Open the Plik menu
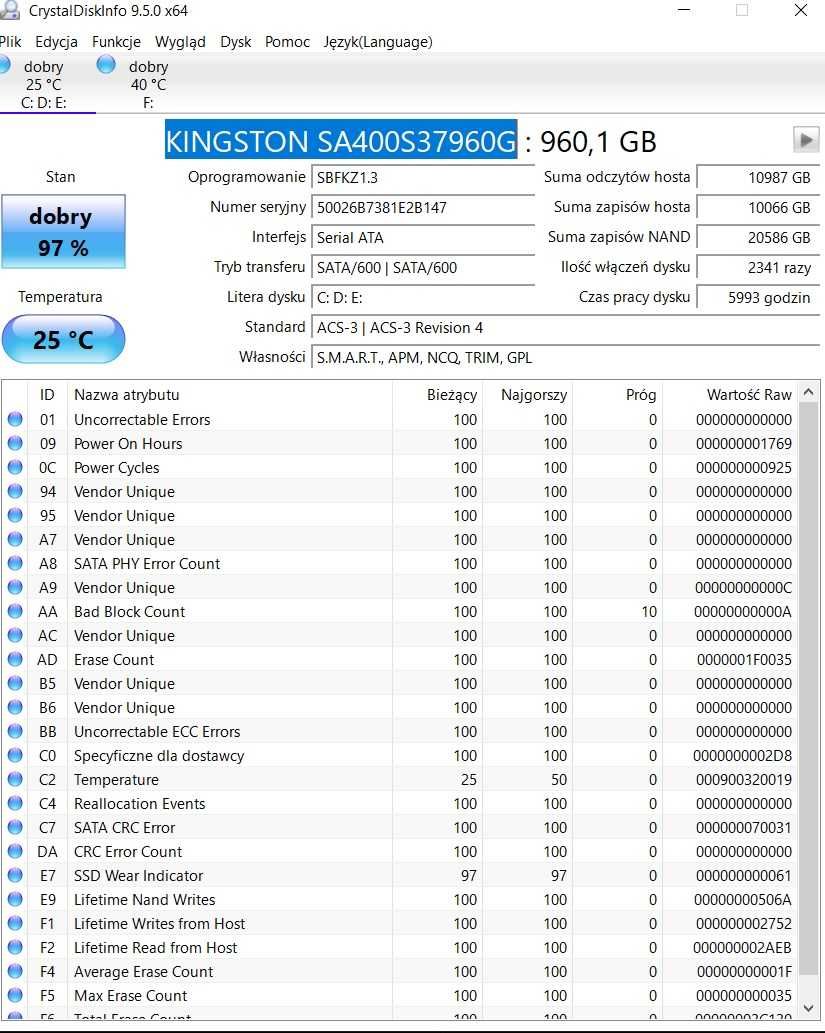Viewport: 825px width, 1033px height. click(10, 42)
